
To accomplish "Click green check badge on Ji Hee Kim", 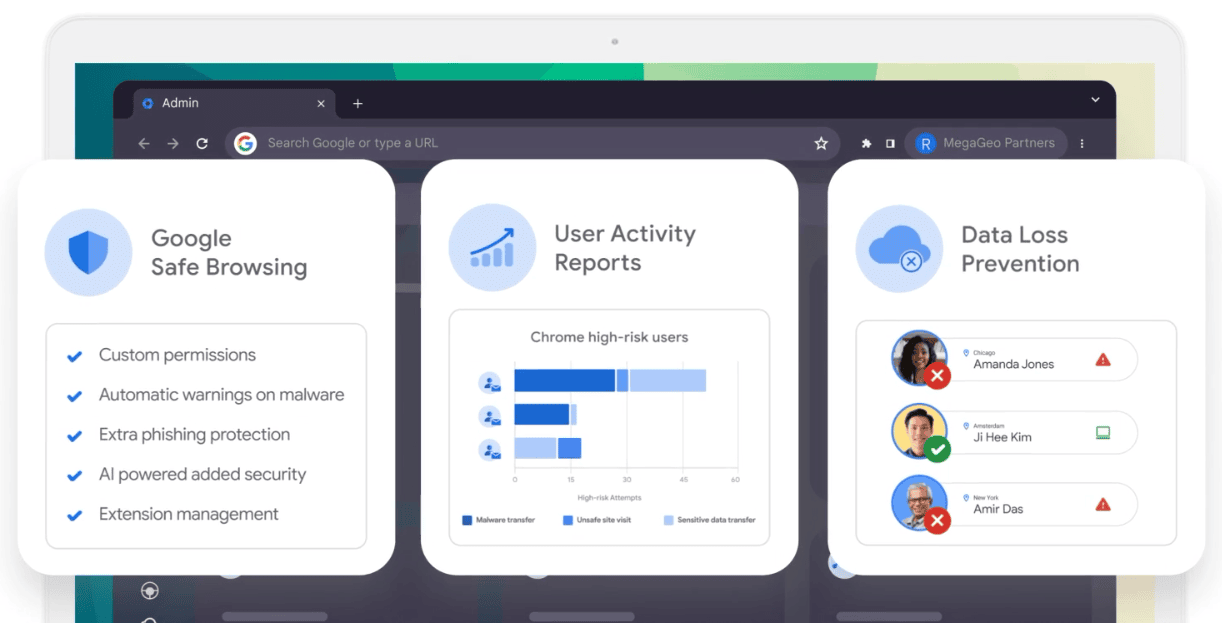I will (x=937, y=449).
